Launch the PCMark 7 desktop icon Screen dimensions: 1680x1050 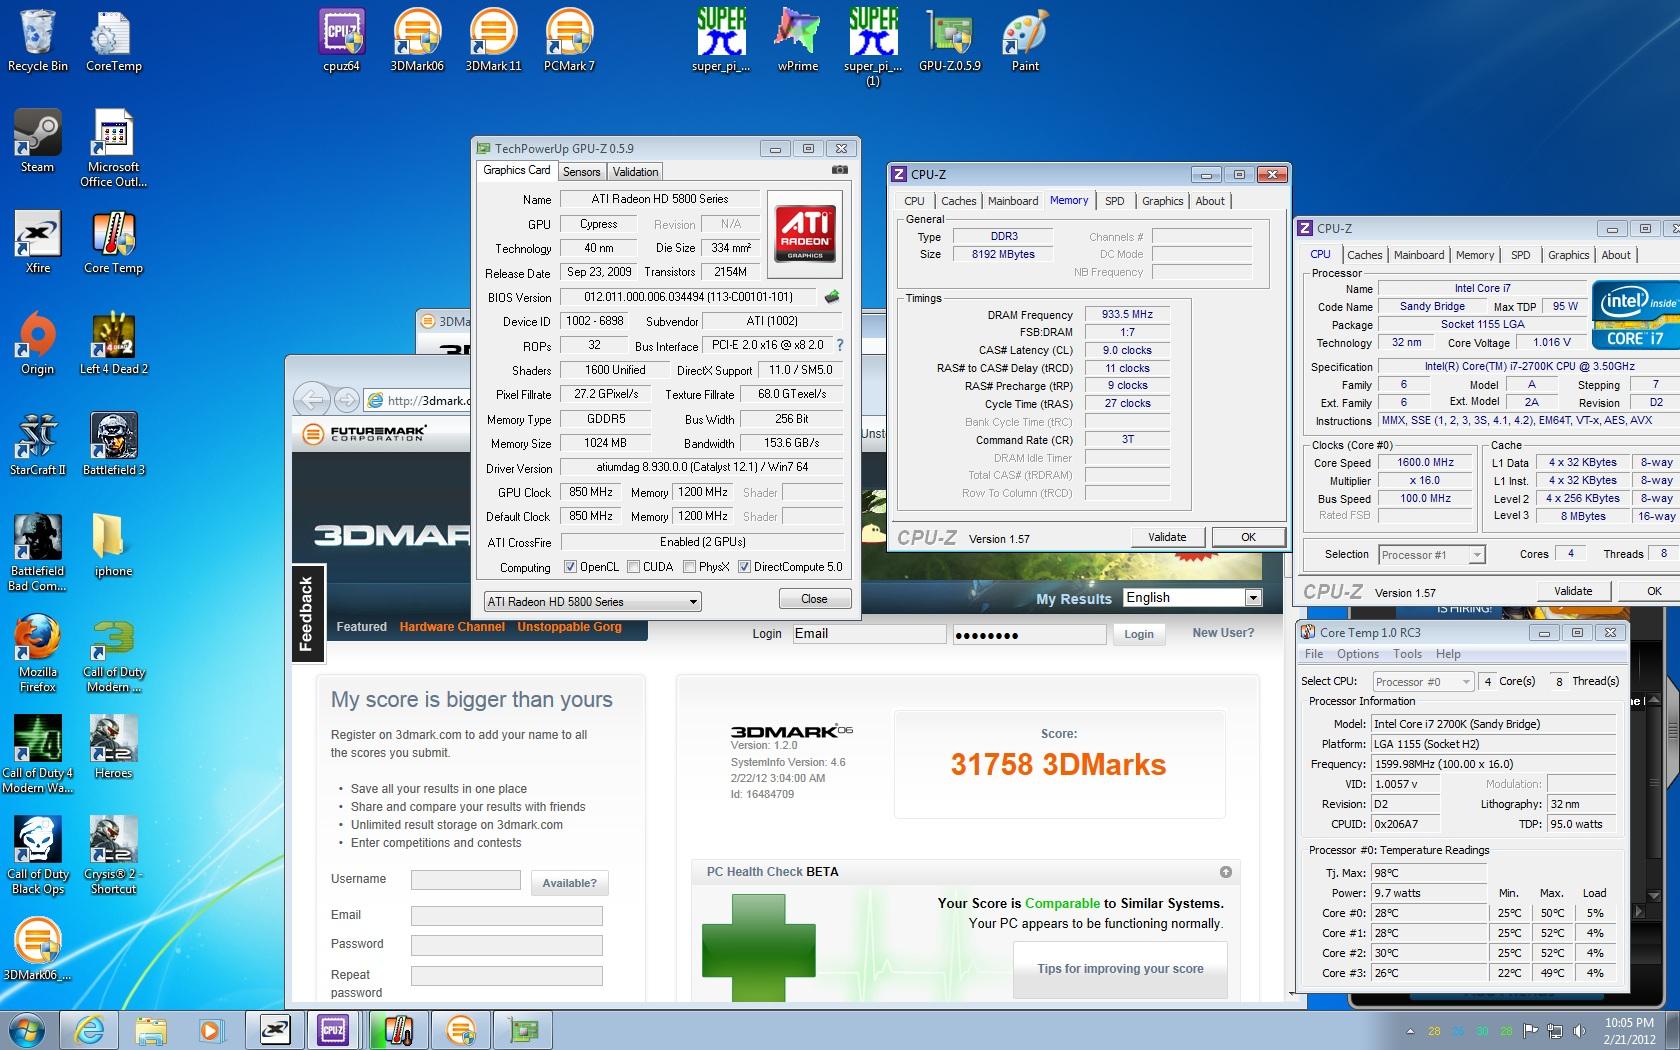coord(569,40)
